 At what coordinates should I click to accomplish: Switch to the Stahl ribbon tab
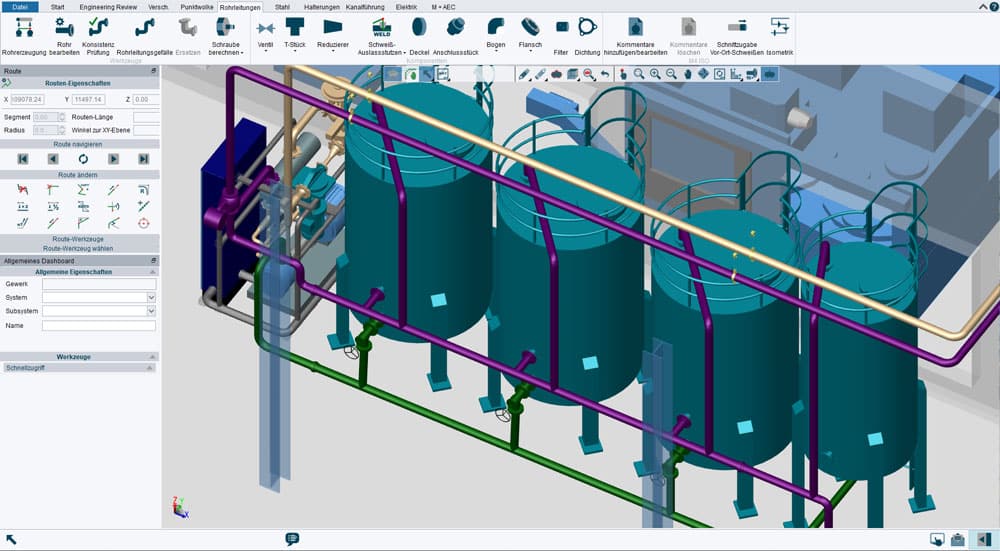[x=283, y=7]
